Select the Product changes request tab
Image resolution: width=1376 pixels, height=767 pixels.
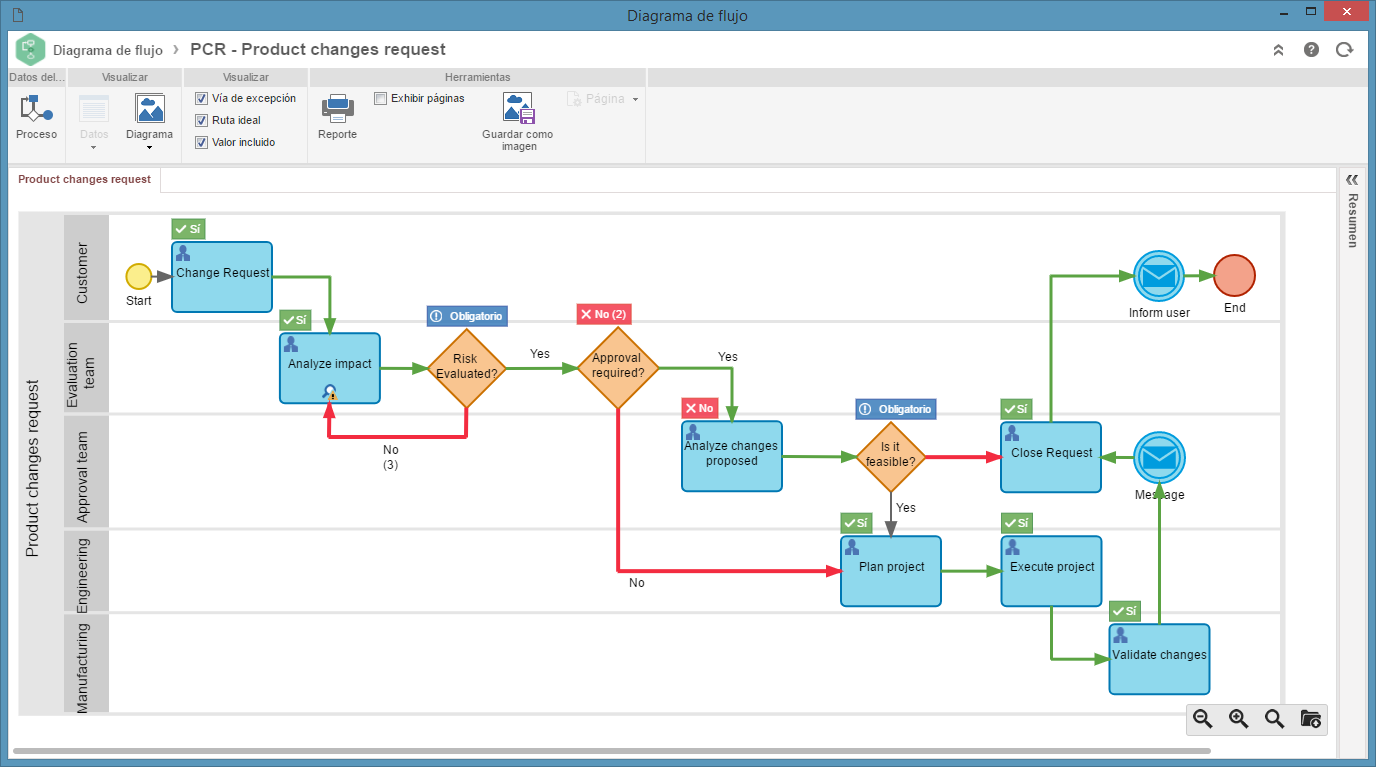click(84, 179)
